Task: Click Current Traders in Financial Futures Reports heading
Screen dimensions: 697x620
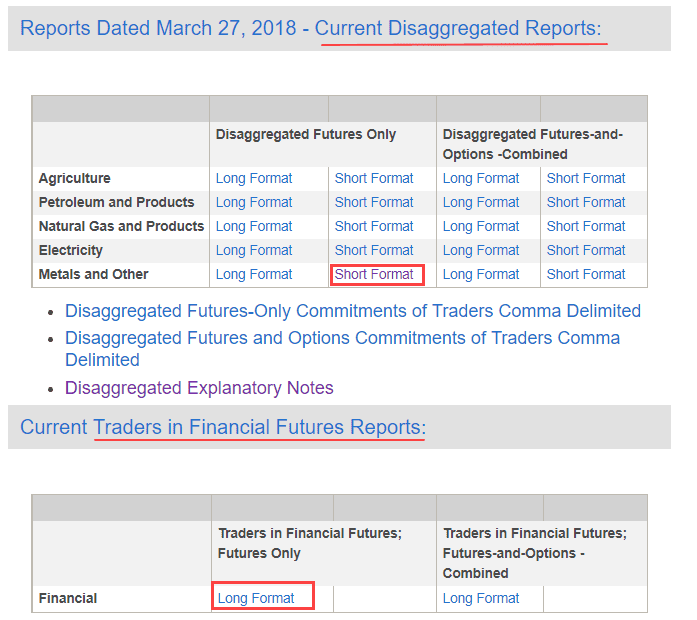Action: point(258,428)
